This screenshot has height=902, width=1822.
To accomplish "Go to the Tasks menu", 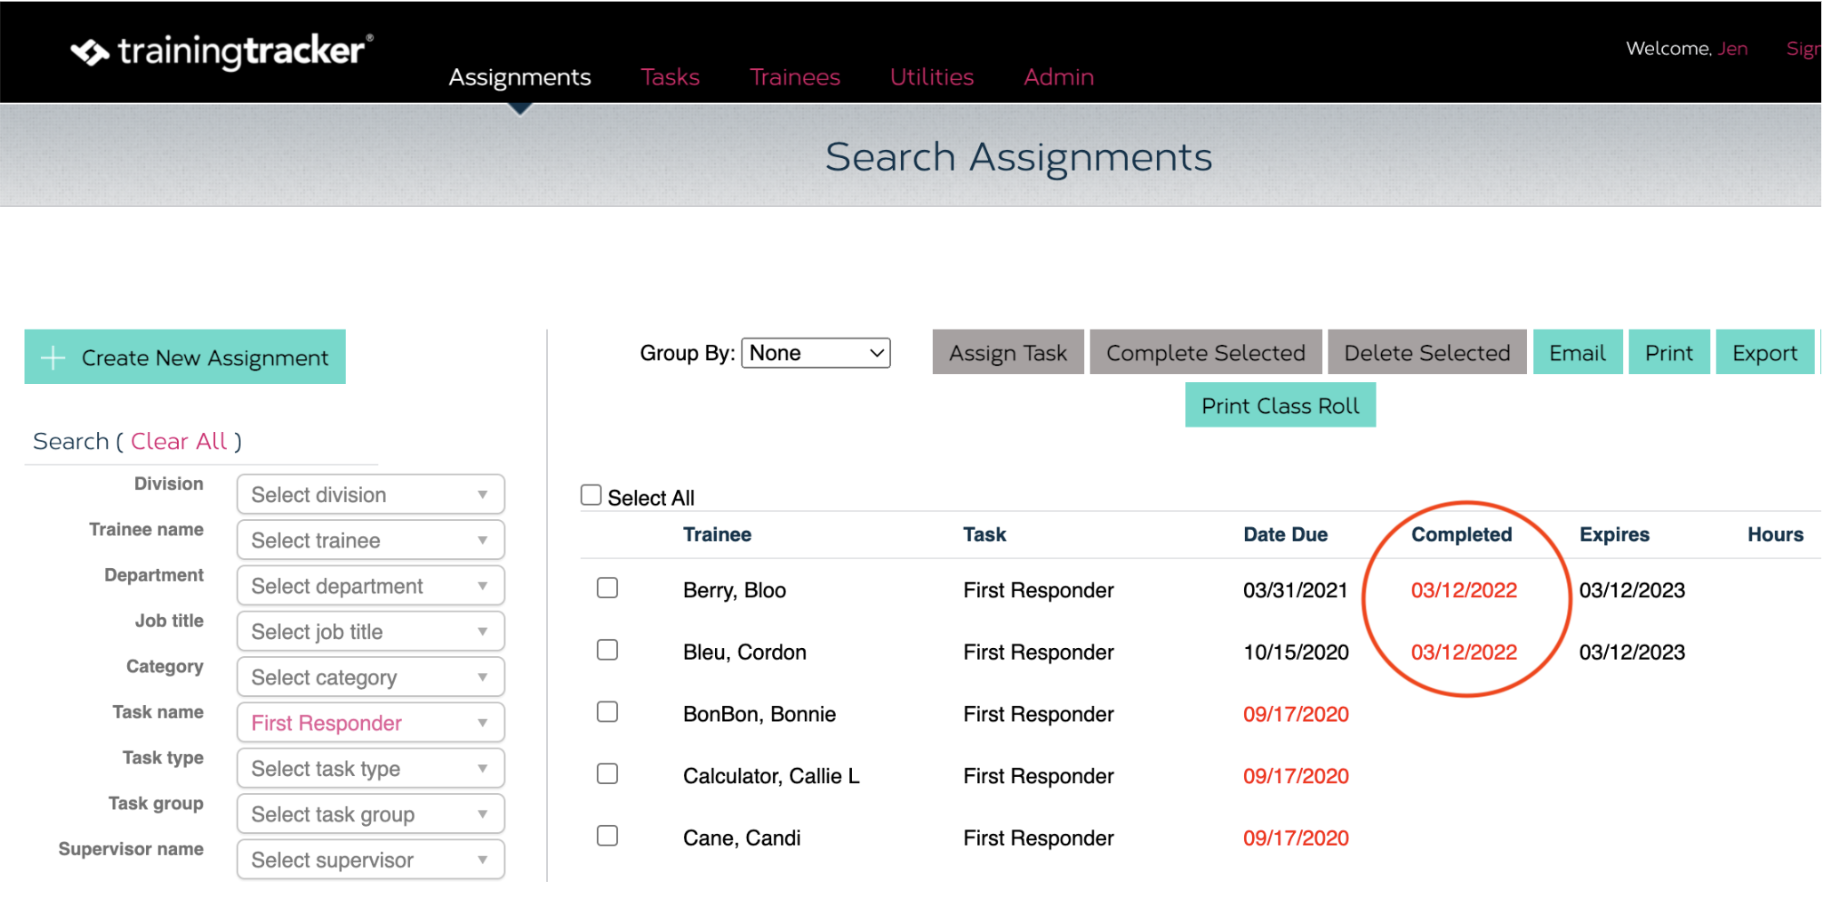I will 670,77.
